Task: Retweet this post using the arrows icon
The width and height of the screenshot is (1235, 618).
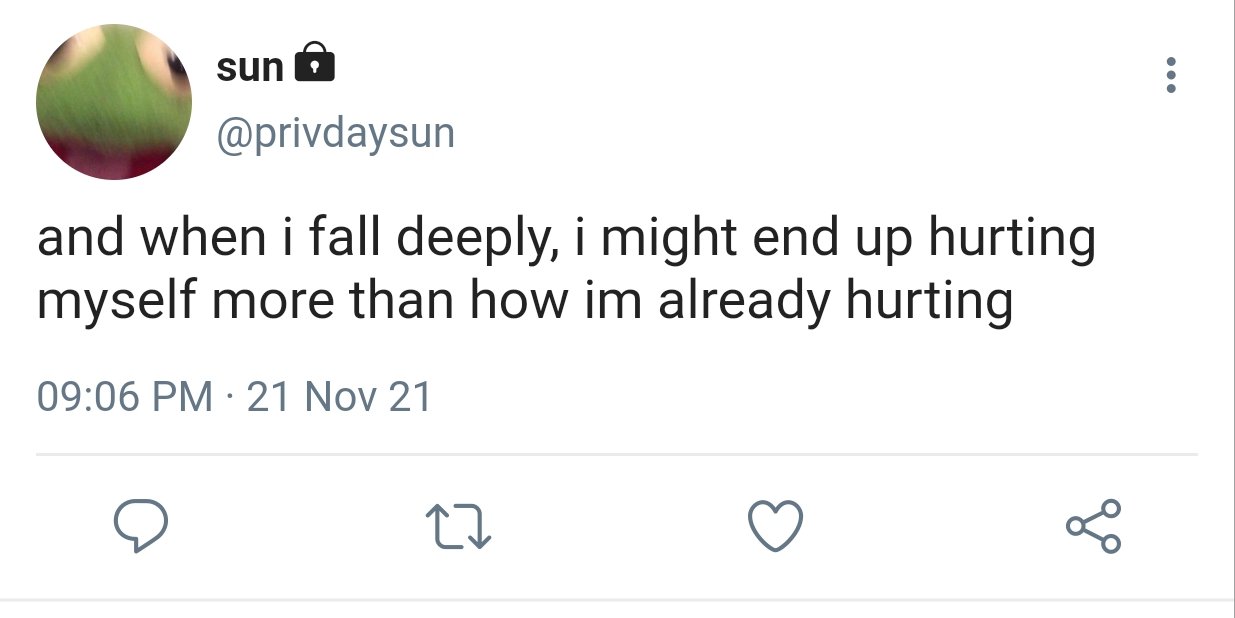Action: click(459, 527)
